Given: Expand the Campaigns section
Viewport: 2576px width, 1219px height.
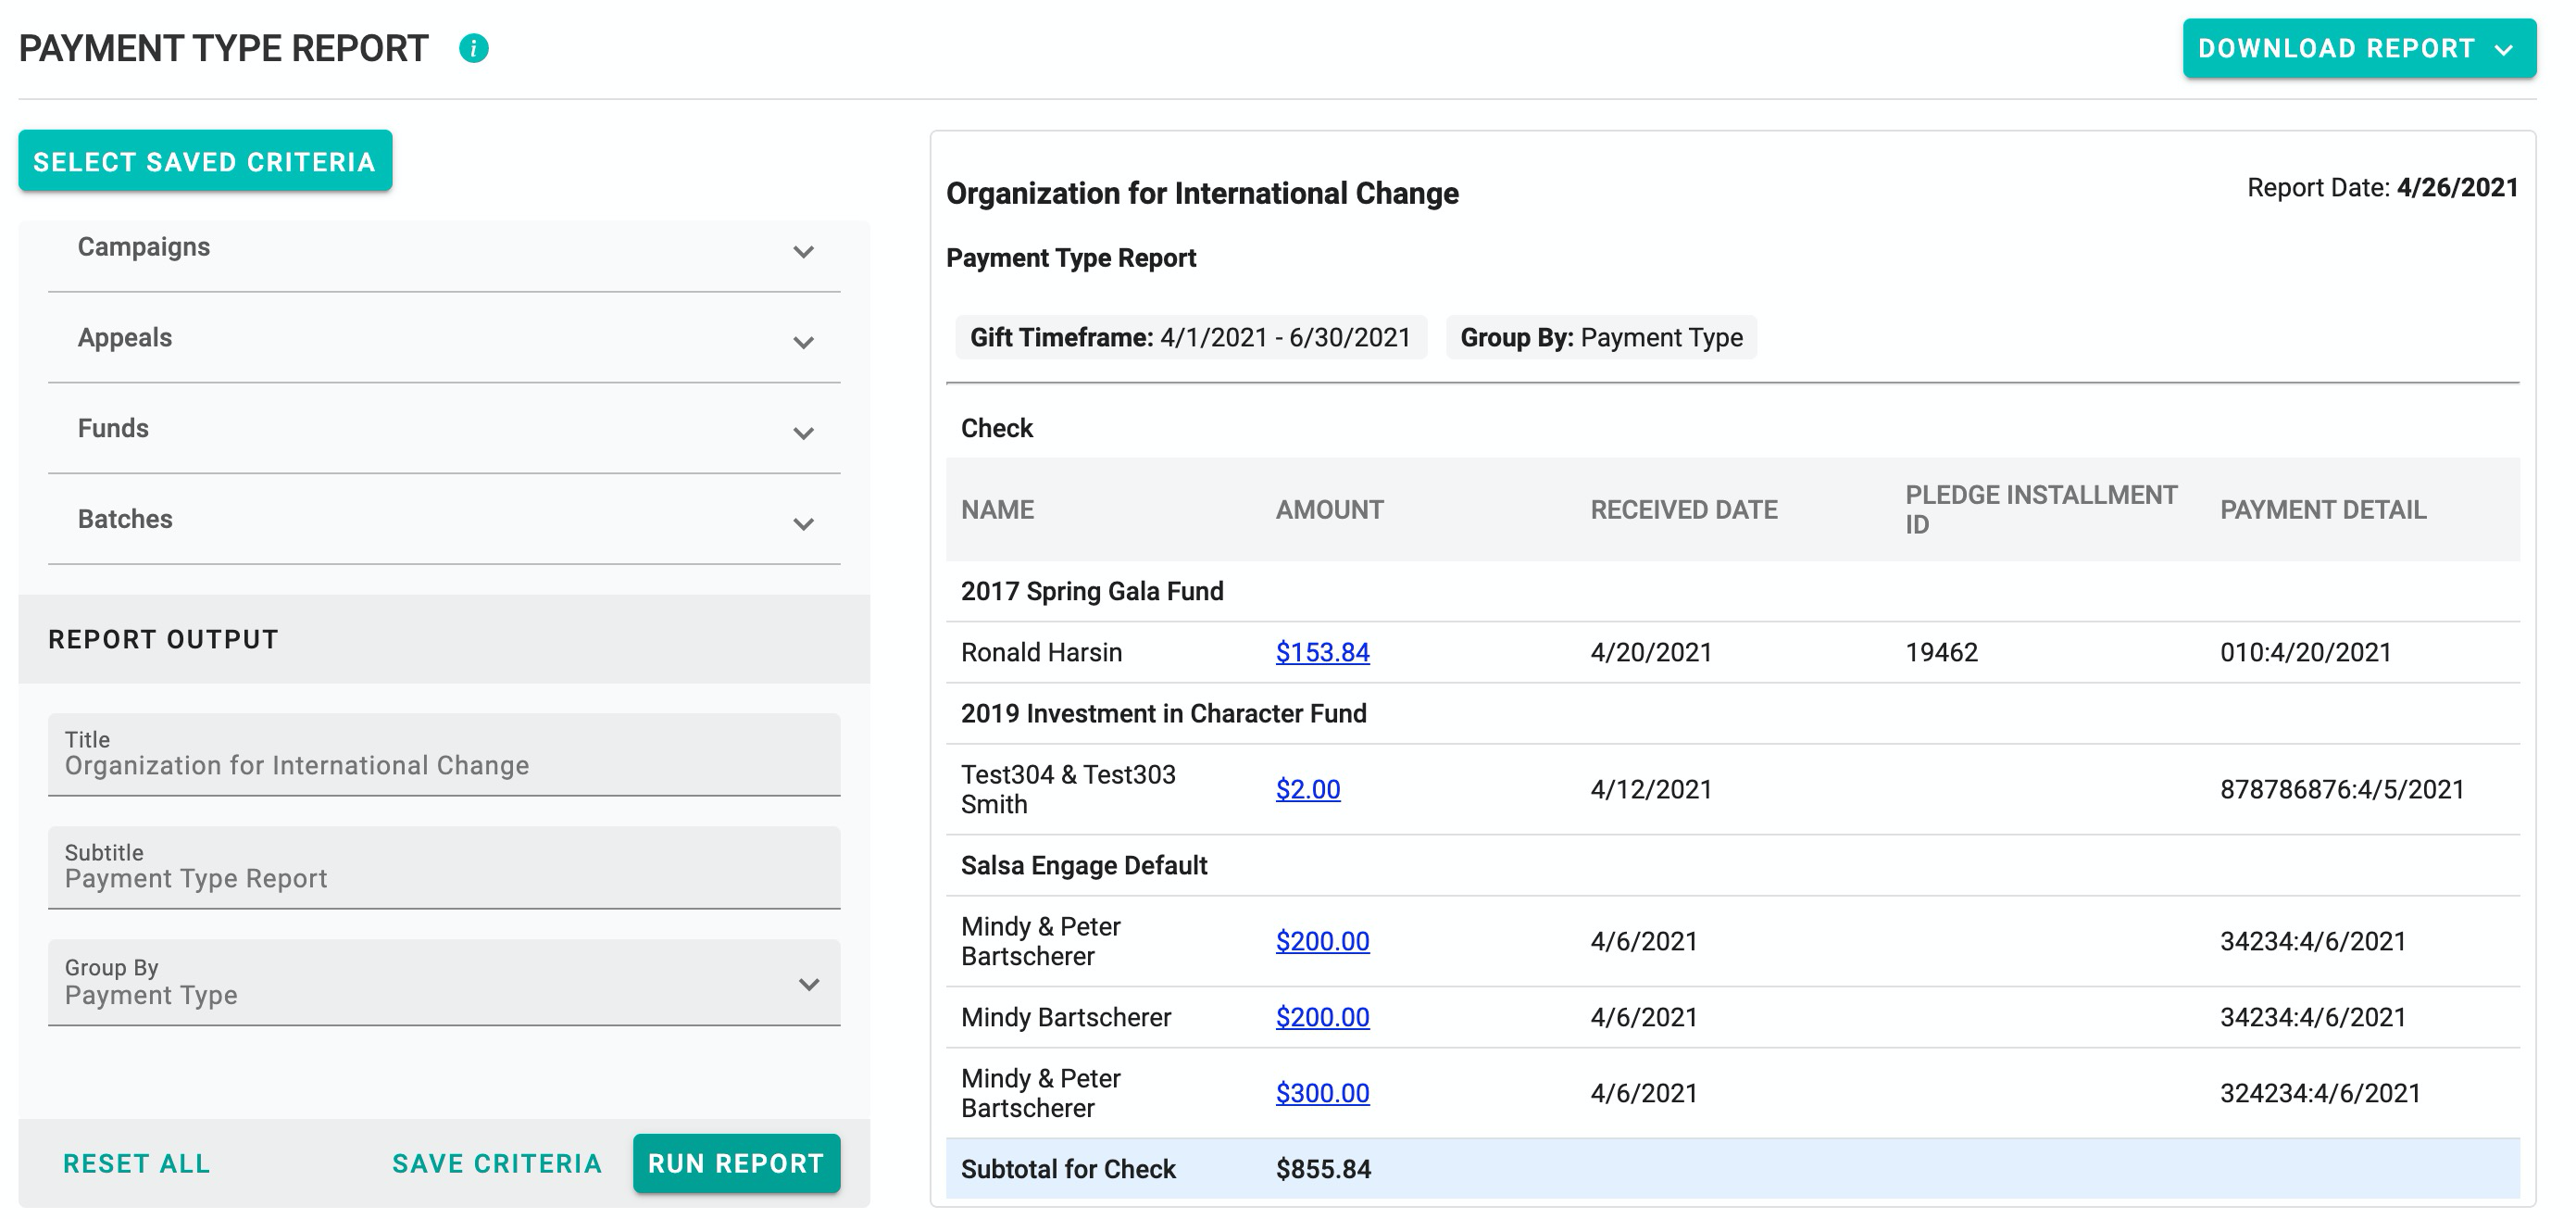Looking at the screenshot, I should click(x=444, y=248).
